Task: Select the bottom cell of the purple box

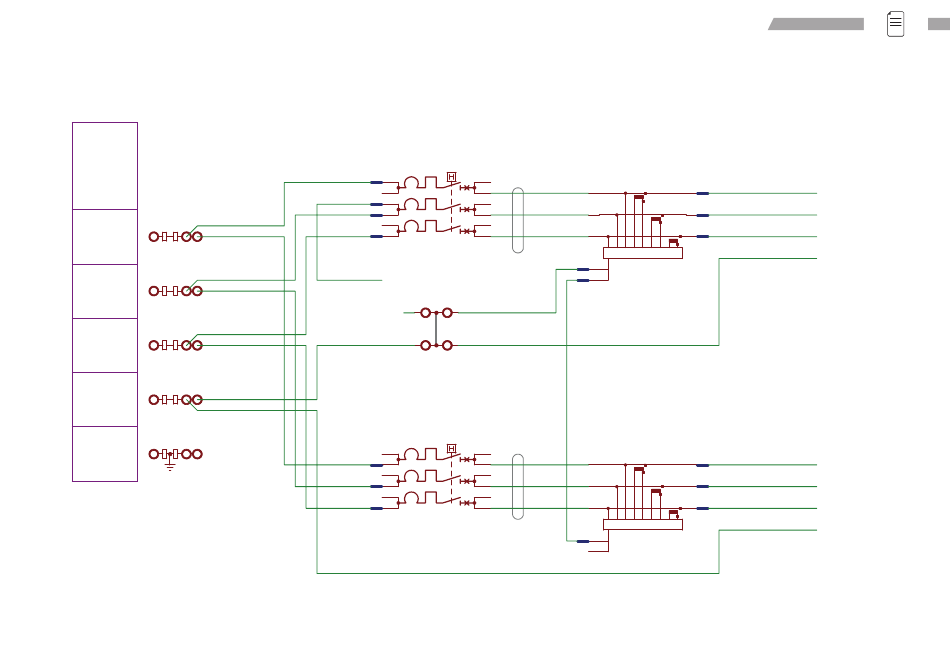Action: 105,454
